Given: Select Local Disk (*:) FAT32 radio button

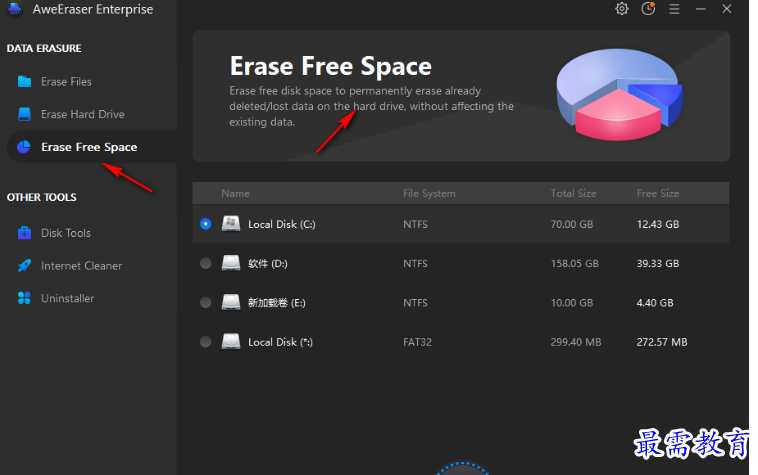Looking at the screenshot, I should coord(206,342).
